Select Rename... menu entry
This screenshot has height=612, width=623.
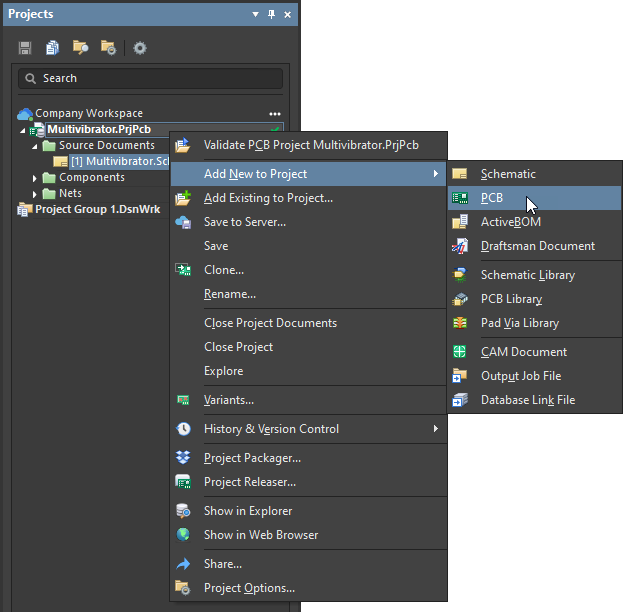point(309,294)
